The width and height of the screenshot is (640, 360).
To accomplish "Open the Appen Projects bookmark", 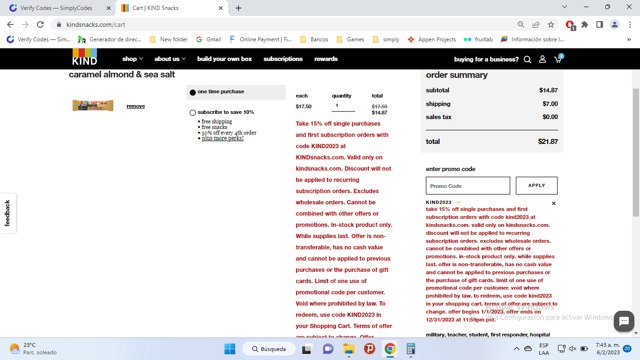I will pos(431,39).
